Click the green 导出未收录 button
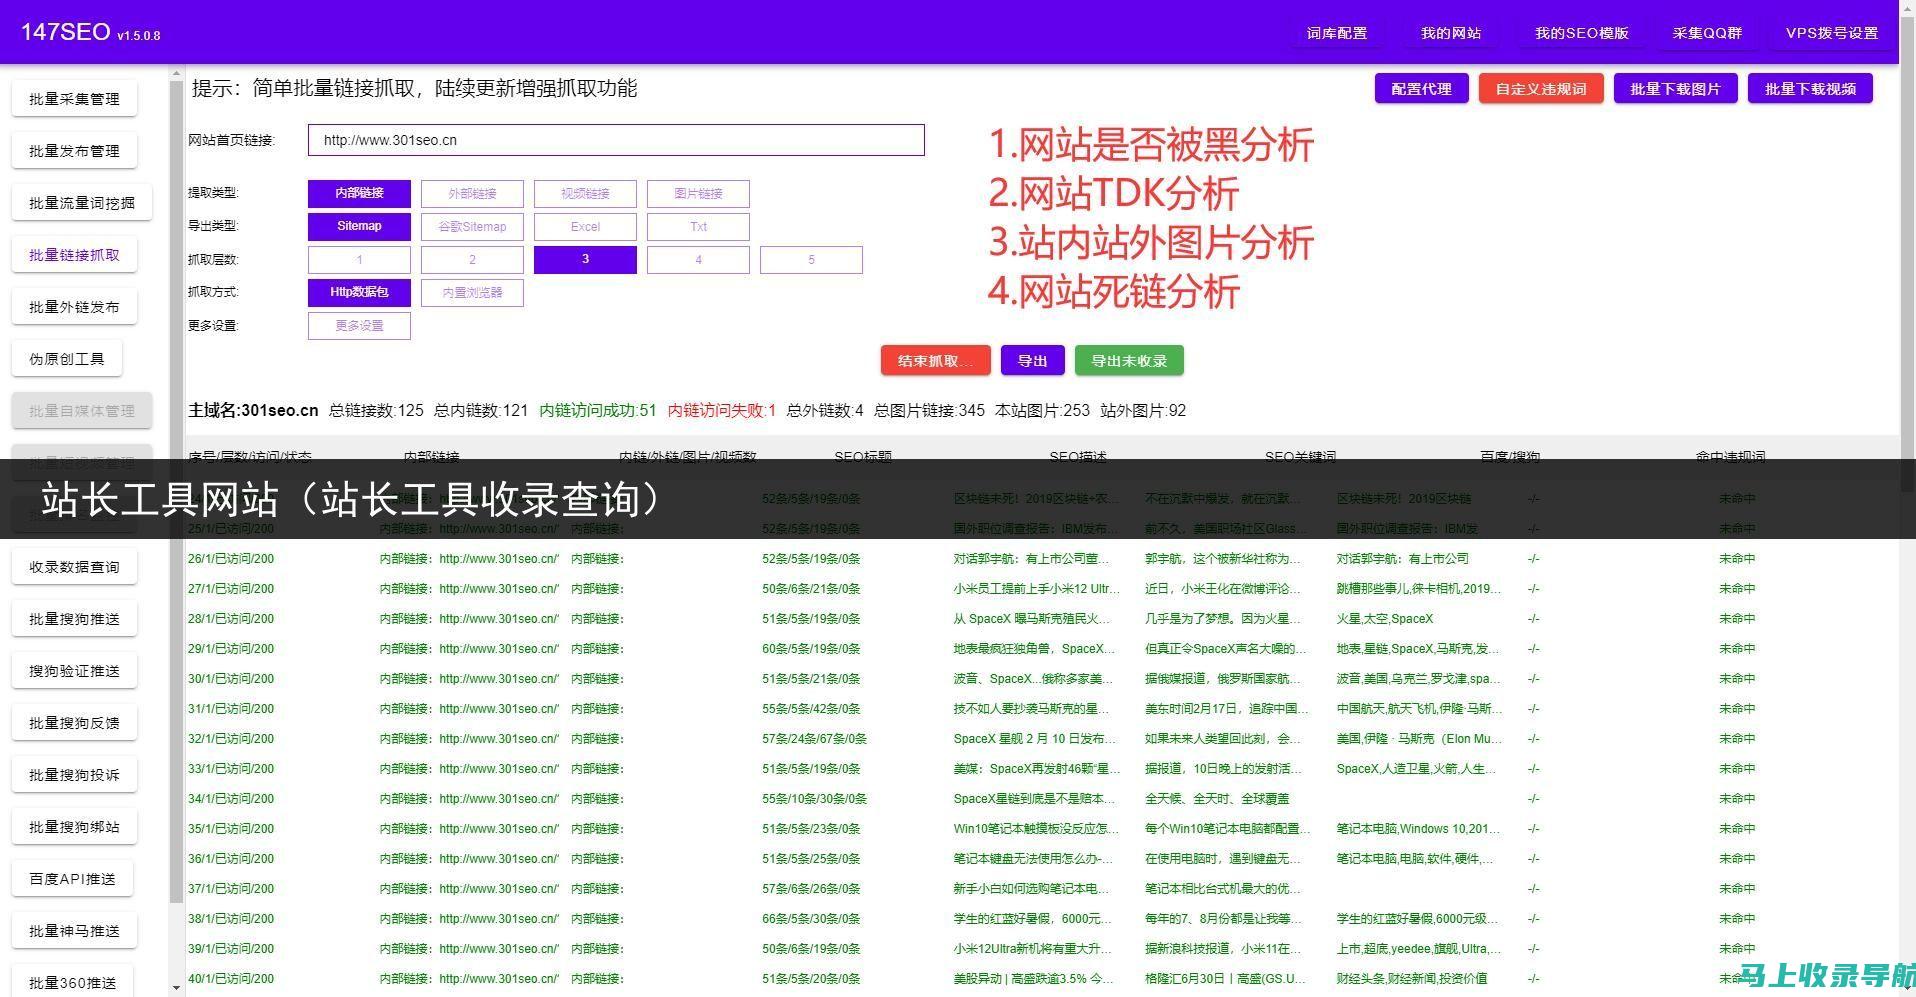Viewport: 1916px width, 997px height. (1129, 361)
